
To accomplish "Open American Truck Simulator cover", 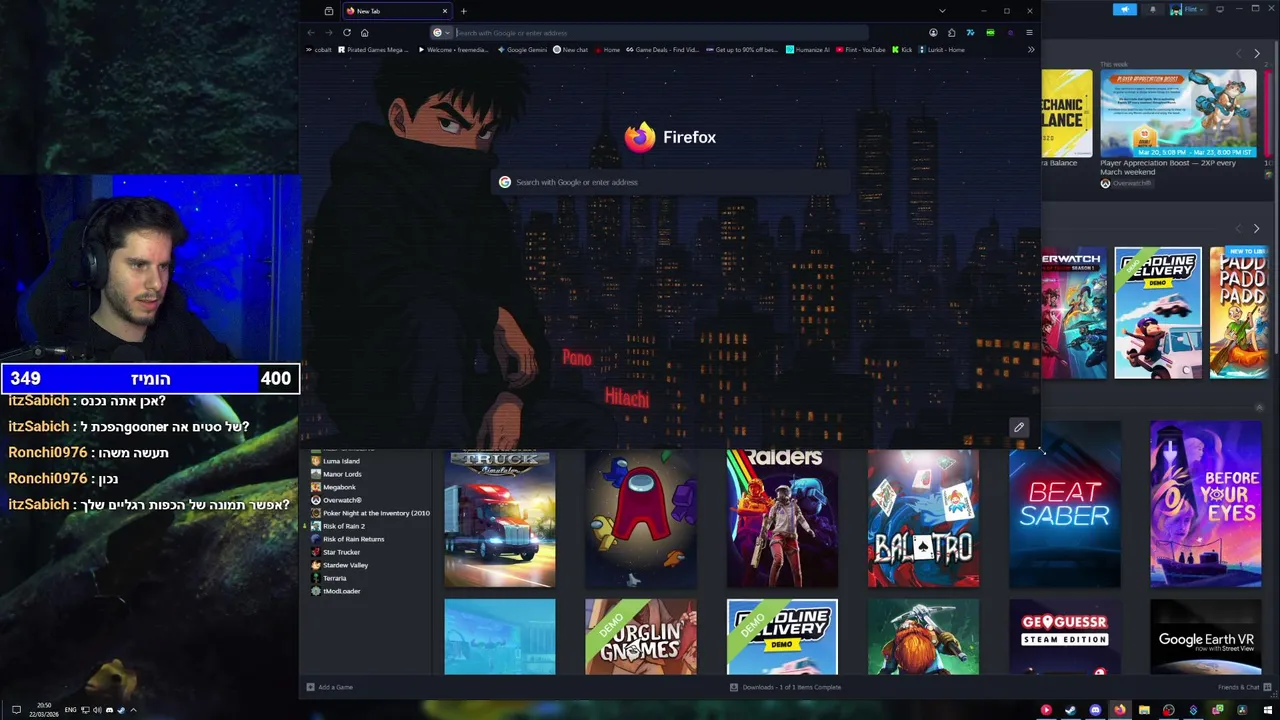I will pos(500,518).
